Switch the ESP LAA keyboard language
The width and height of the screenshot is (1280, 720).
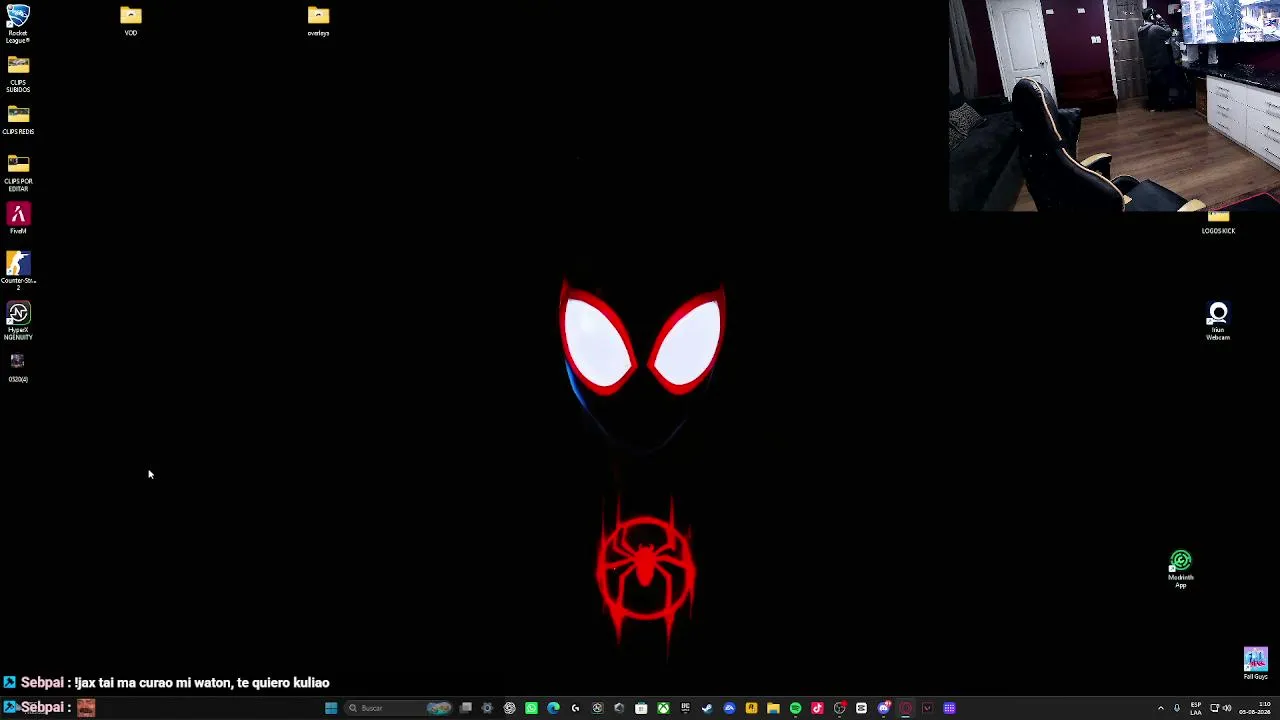click(1196, 708)
